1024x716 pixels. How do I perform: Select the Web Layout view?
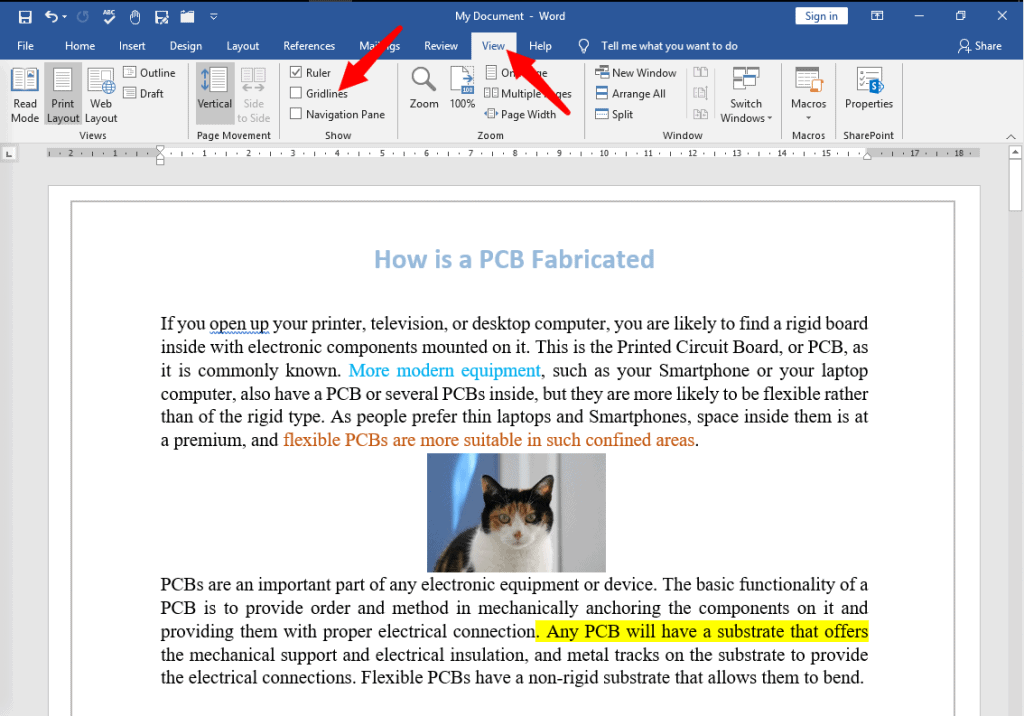(100, 93)
